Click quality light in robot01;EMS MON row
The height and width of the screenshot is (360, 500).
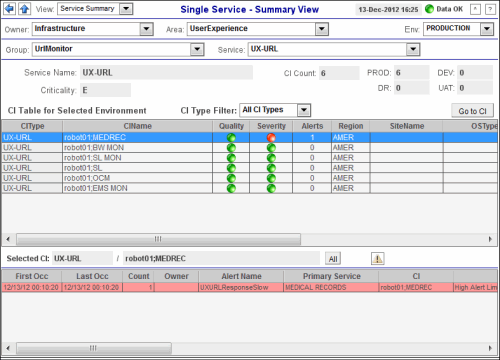[231, 188]
